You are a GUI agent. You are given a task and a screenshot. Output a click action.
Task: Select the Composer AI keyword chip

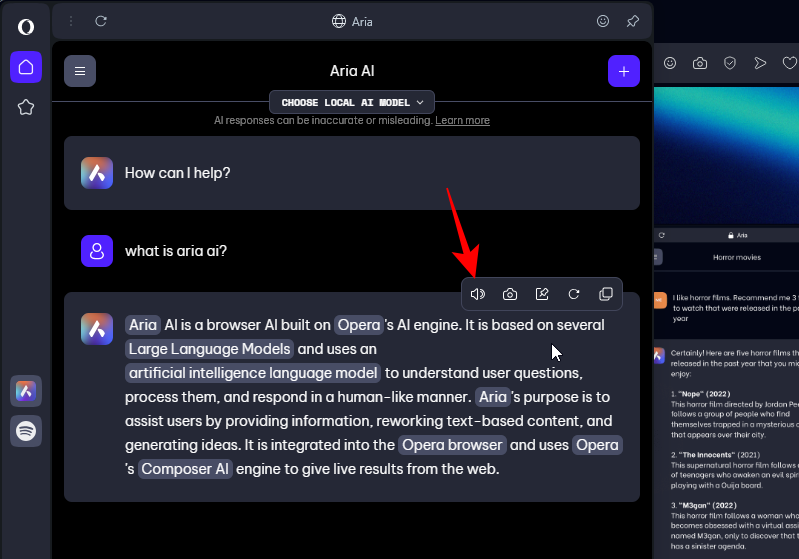click(185, 469)
